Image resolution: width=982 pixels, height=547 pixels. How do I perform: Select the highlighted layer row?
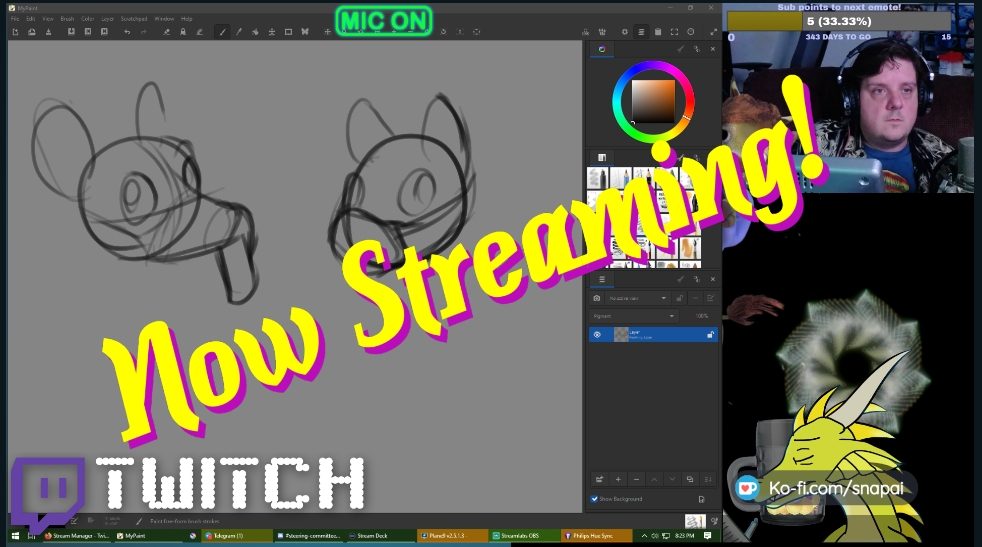653,335
